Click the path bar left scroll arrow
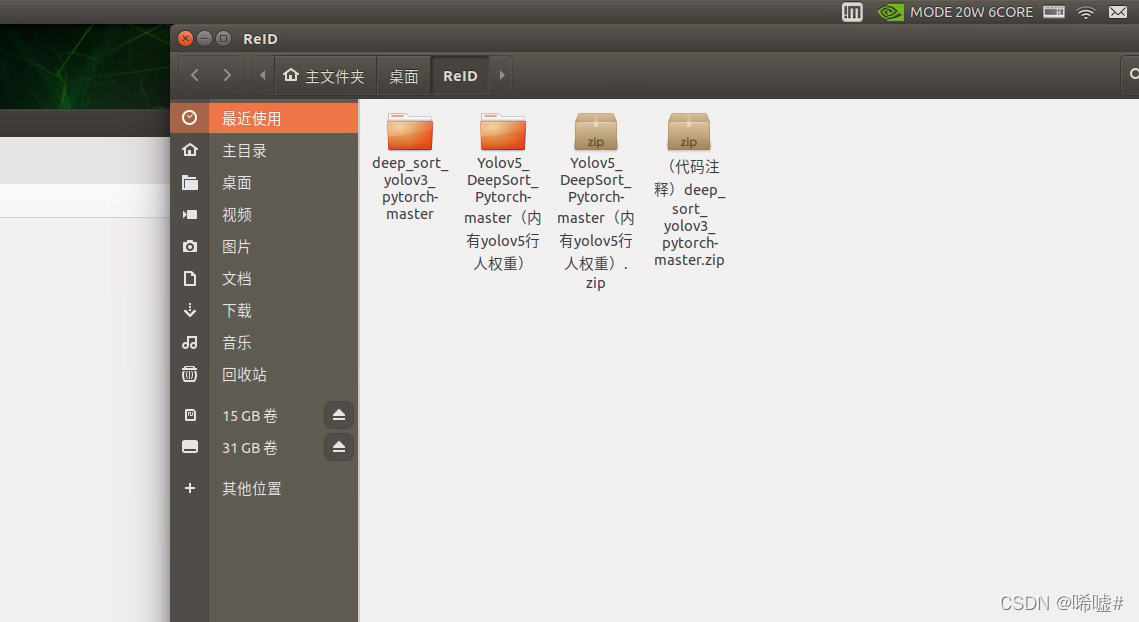Image resolution: width=1139 pixels, height=622 pixels. point(262,75)
